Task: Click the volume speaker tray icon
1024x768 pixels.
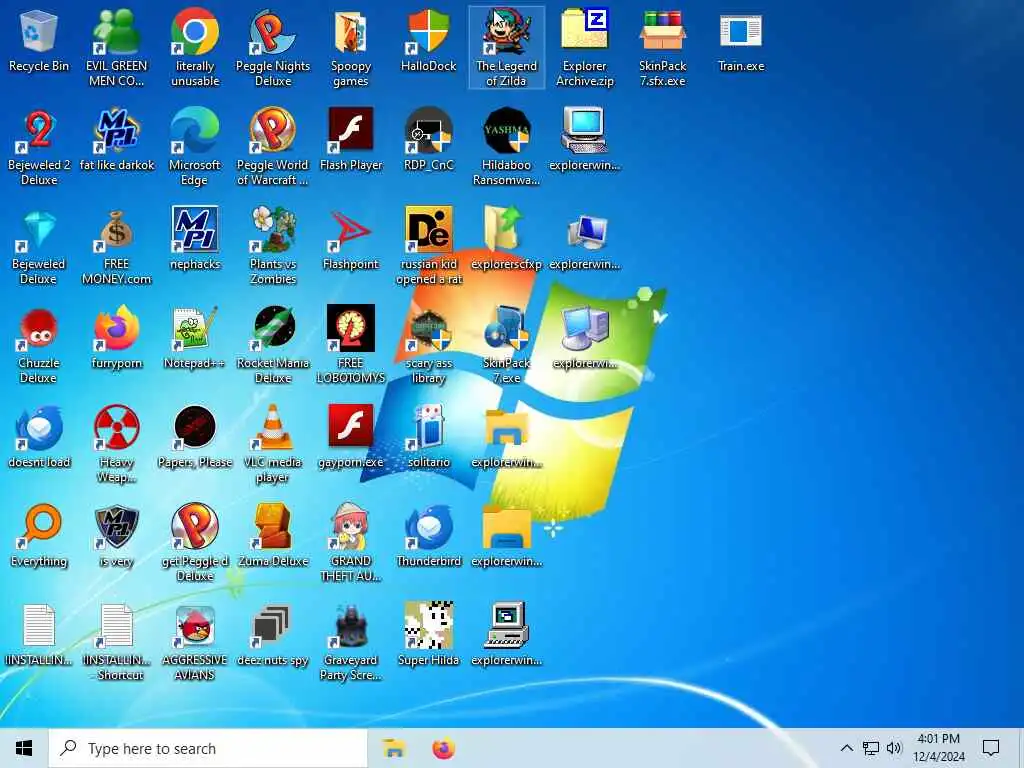Action: (x=894, y=748)
